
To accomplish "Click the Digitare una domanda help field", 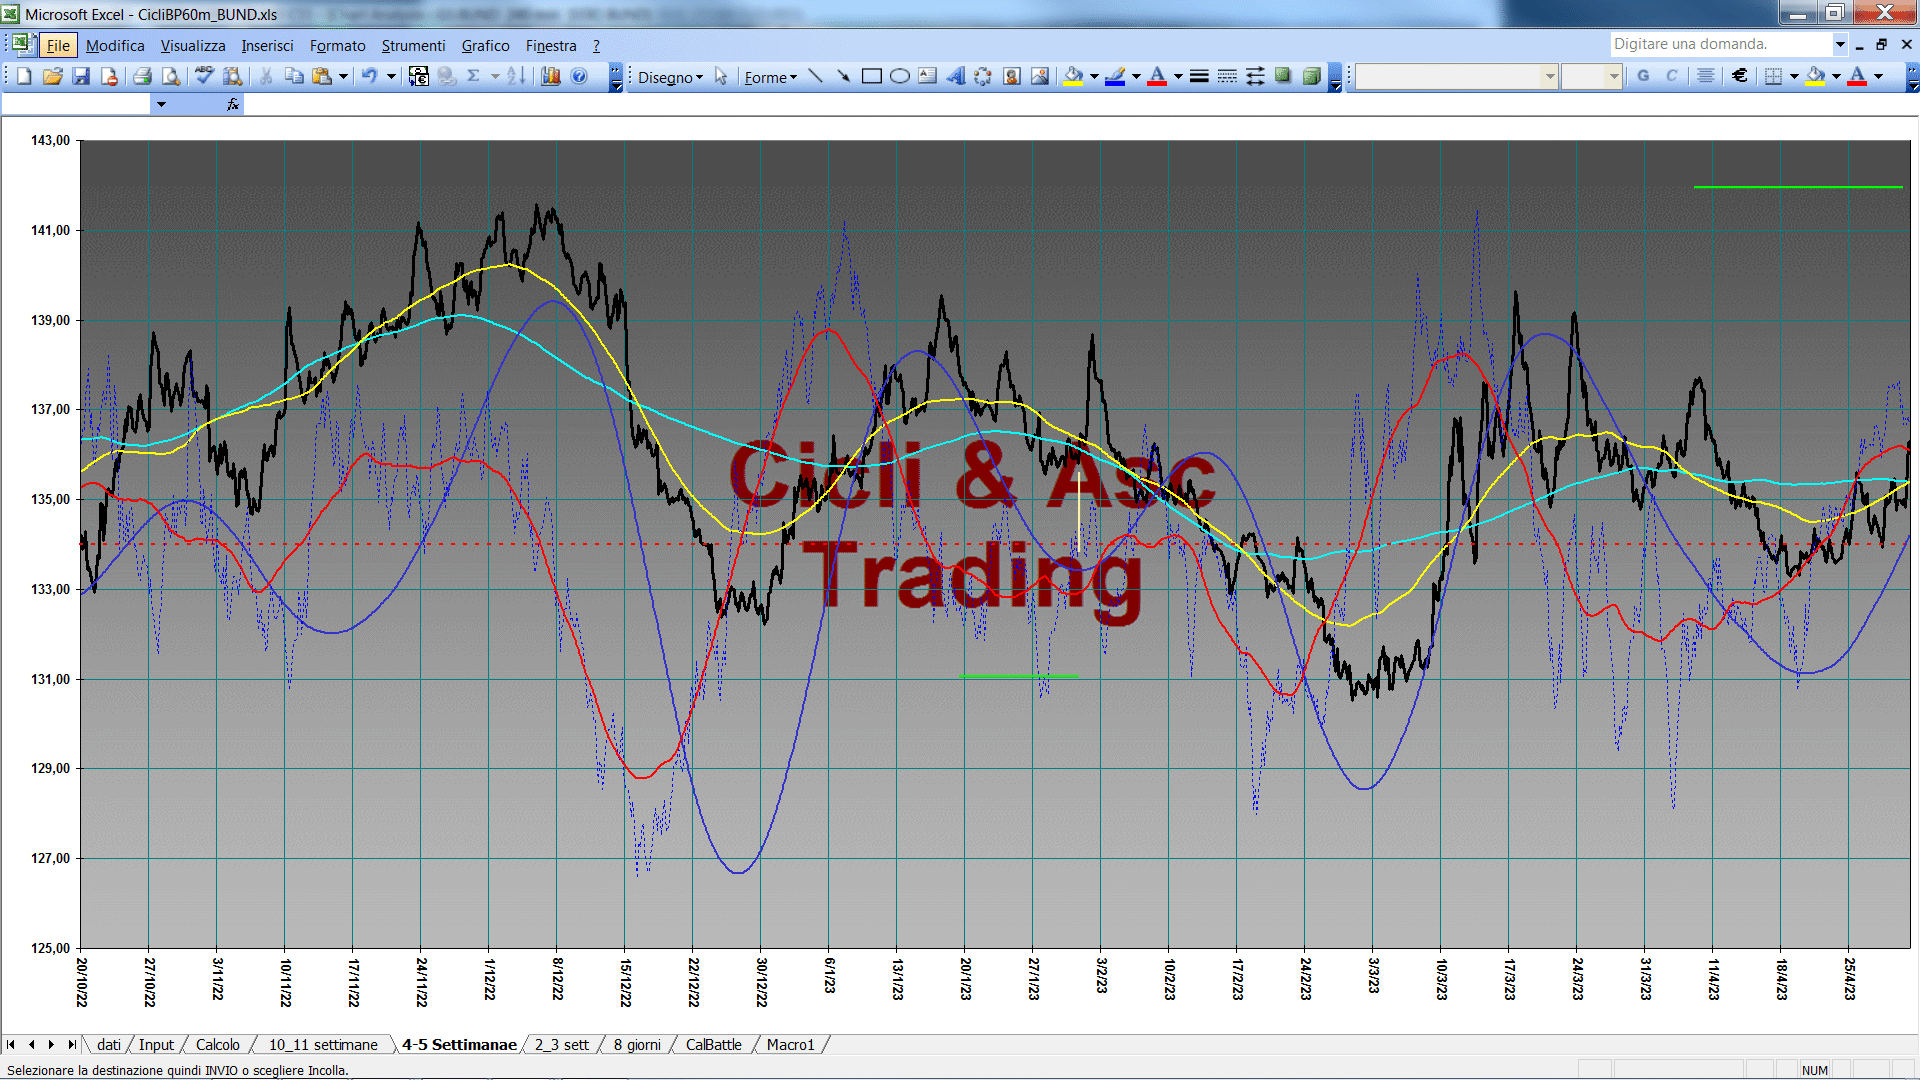I will (x=1720, y=44).
